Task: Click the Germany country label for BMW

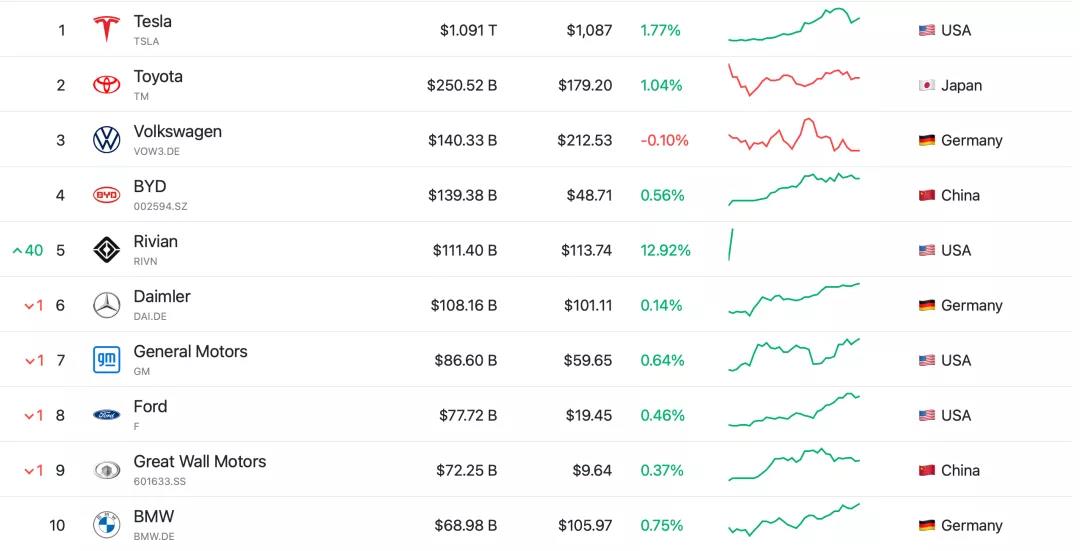Action: (971, 526)
